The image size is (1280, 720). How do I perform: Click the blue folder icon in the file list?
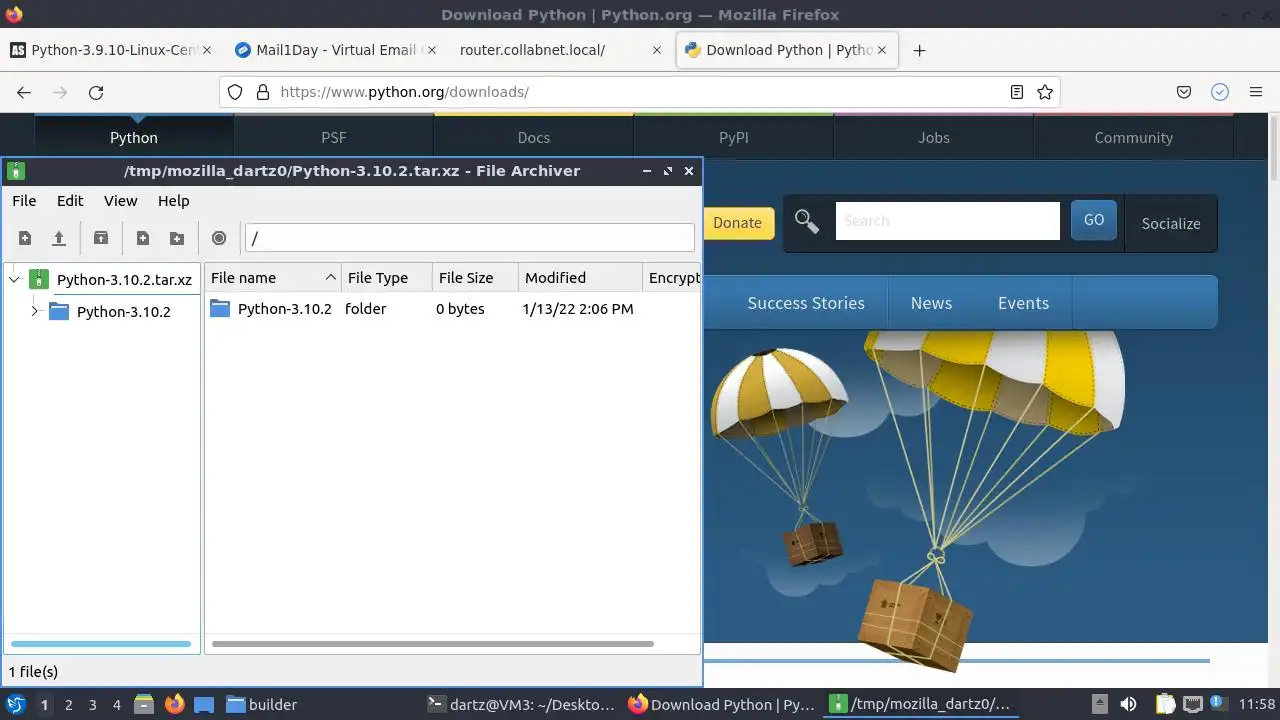coord(220,308)
